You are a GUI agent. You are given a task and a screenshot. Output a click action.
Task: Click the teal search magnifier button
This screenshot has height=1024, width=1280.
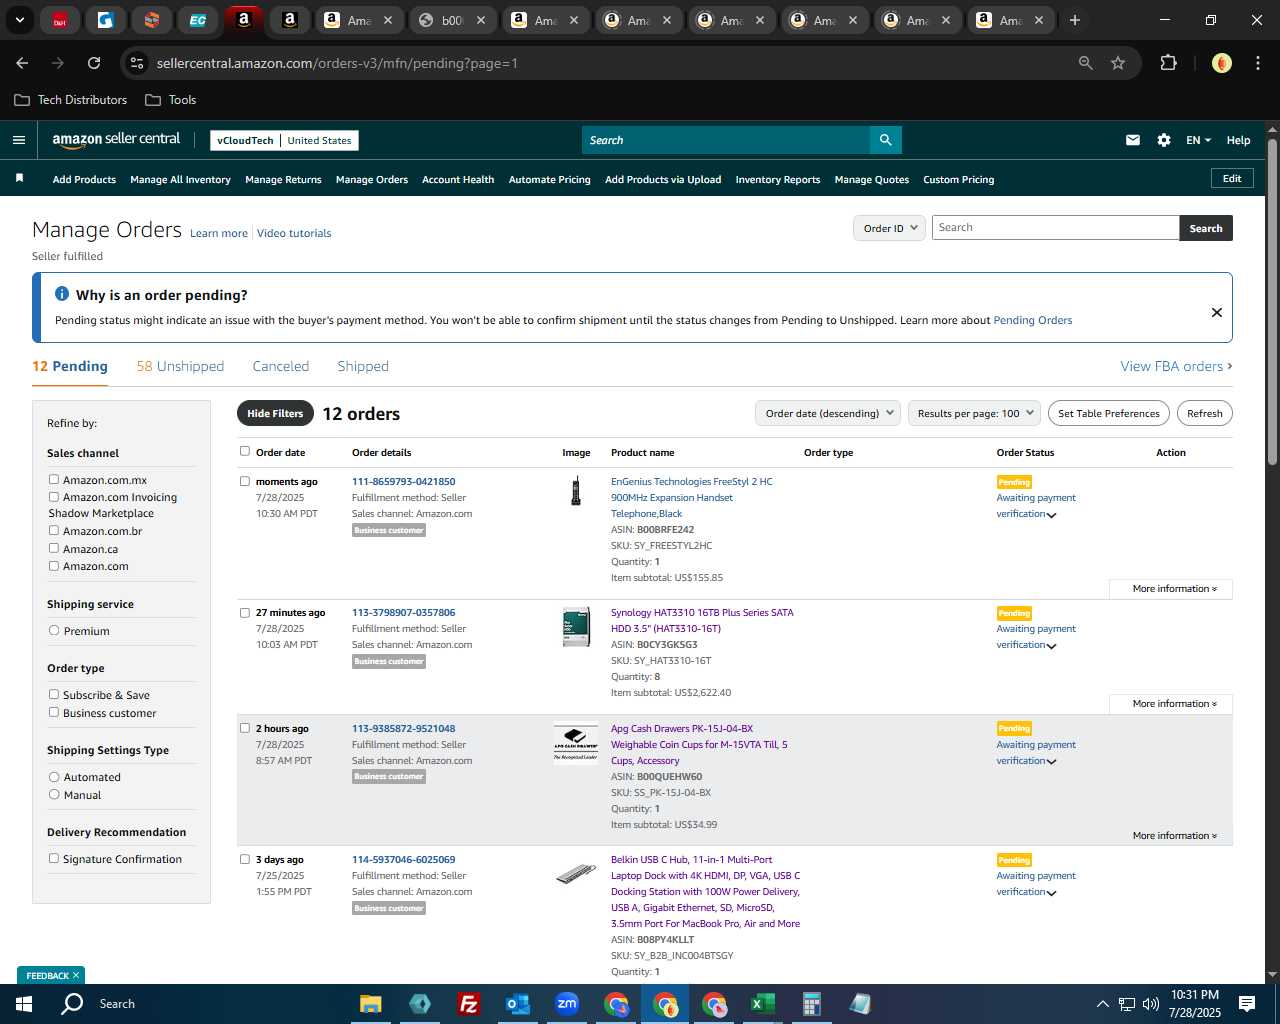886,140
